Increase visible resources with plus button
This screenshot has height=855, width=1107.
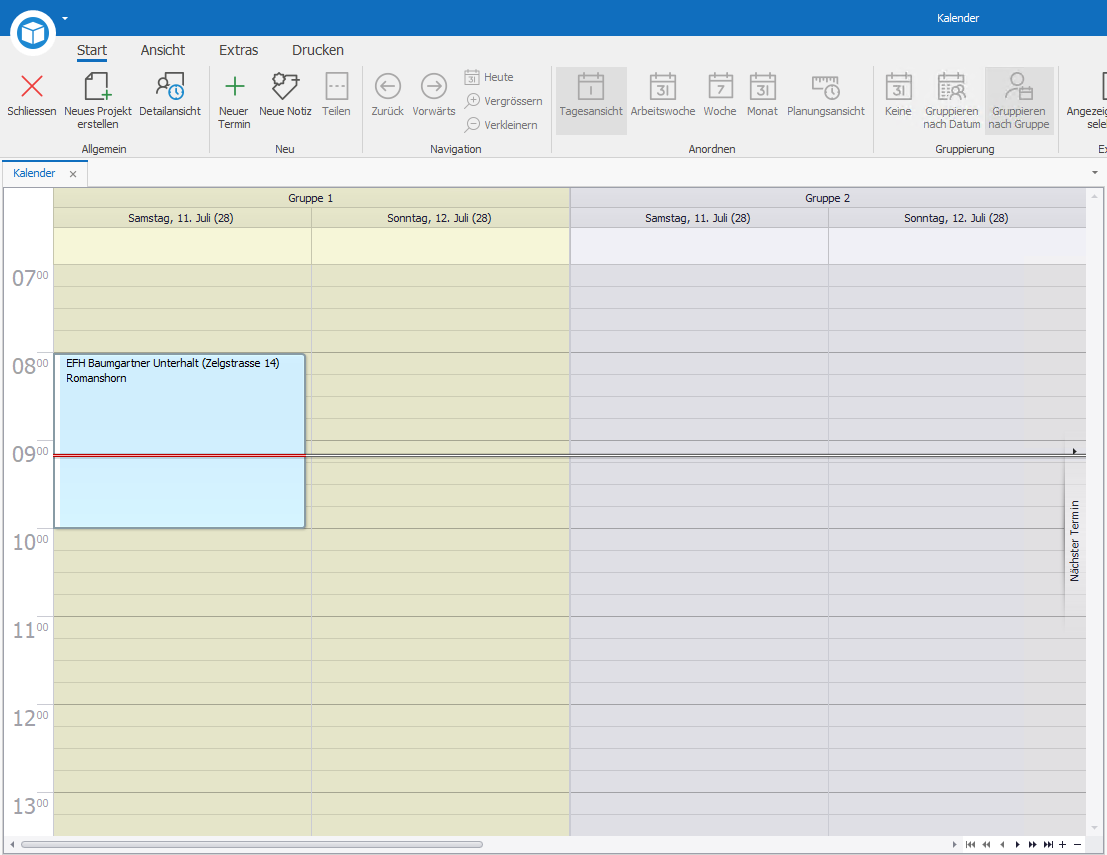[x=1063, y=844]
